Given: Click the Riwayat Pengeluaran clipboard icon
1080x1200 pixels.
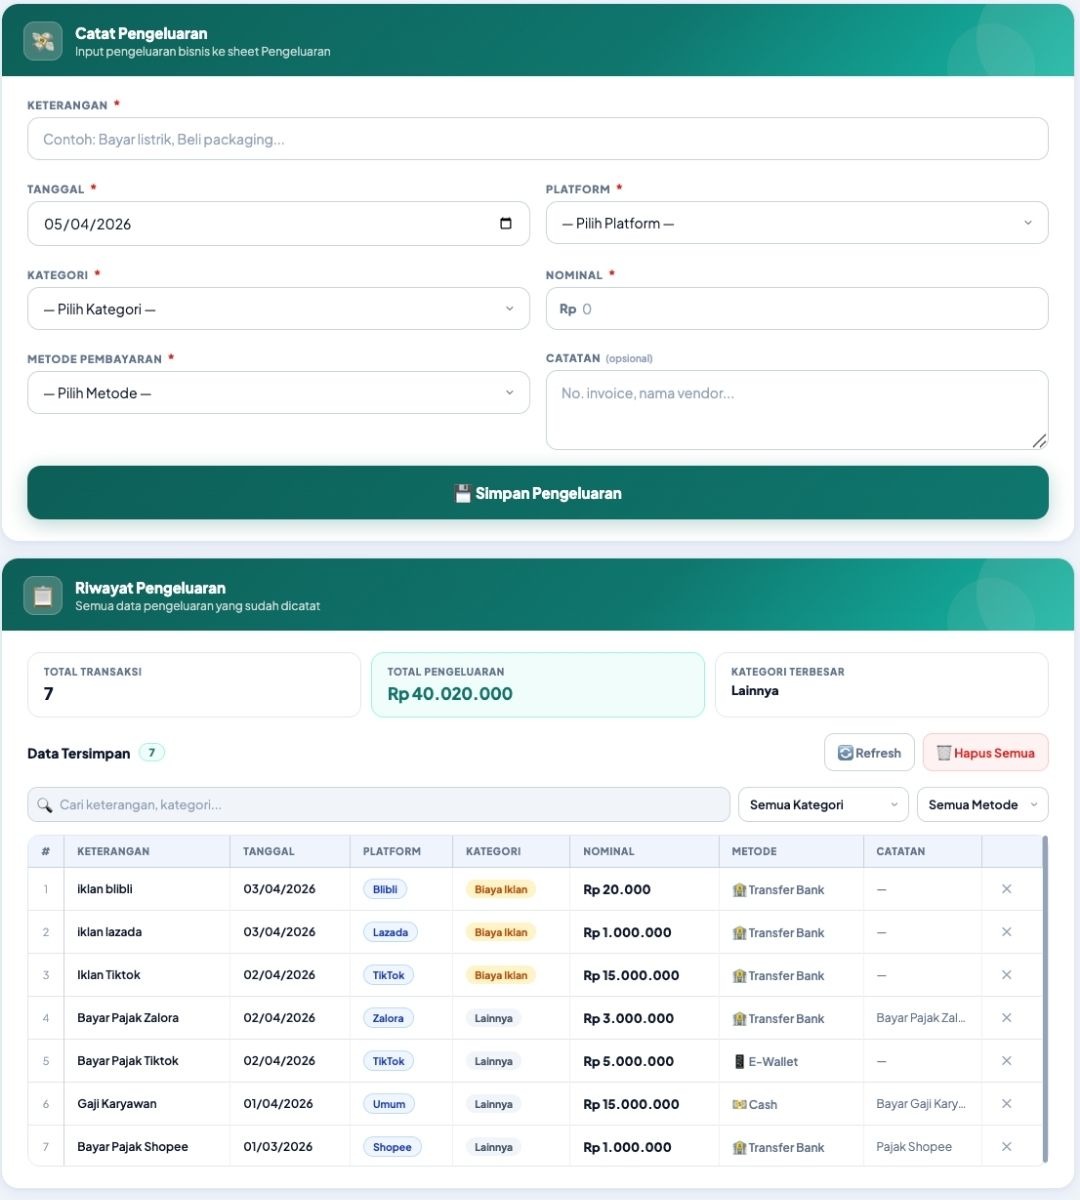Looking at the screenshot, I should click(x=43, y=596).
